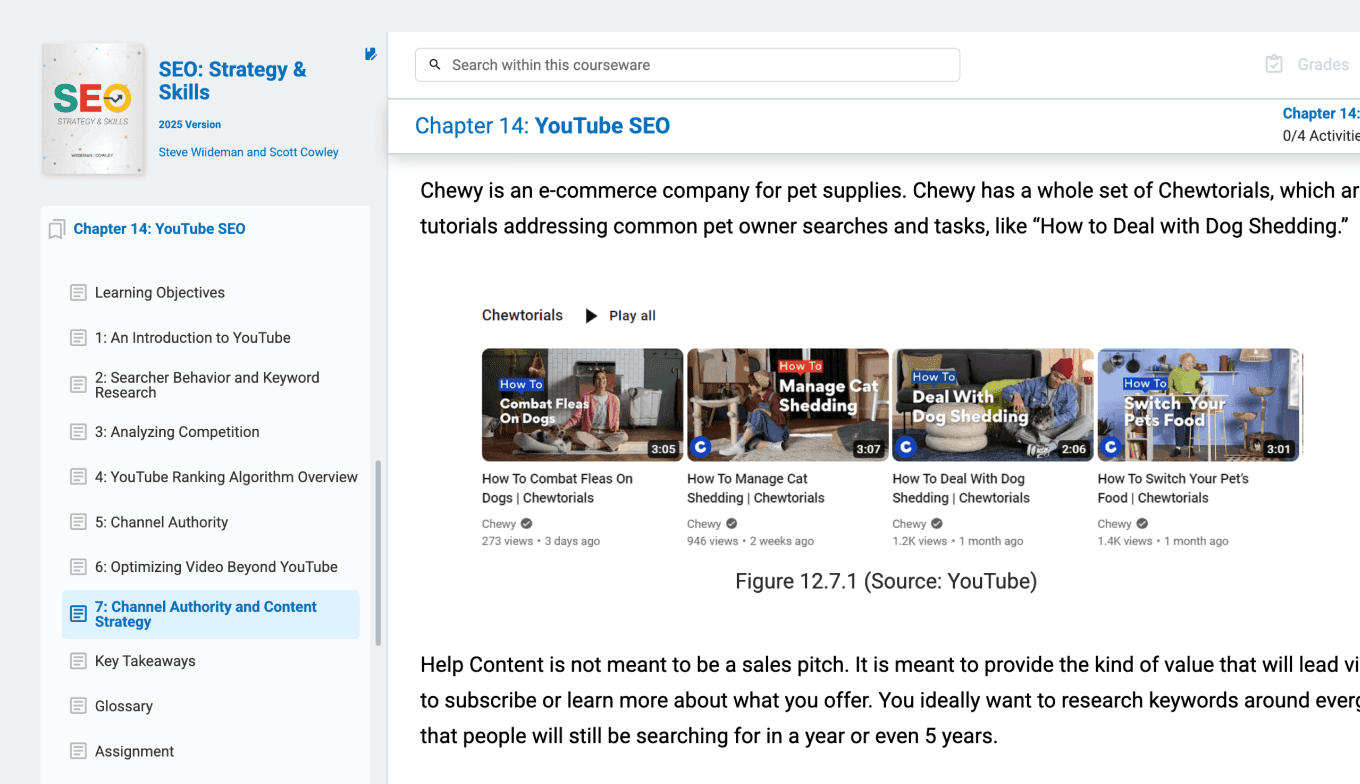Open 1: An Introduction to YouTube
This screenshot has height=784, width=1360.
click(193, 338)
